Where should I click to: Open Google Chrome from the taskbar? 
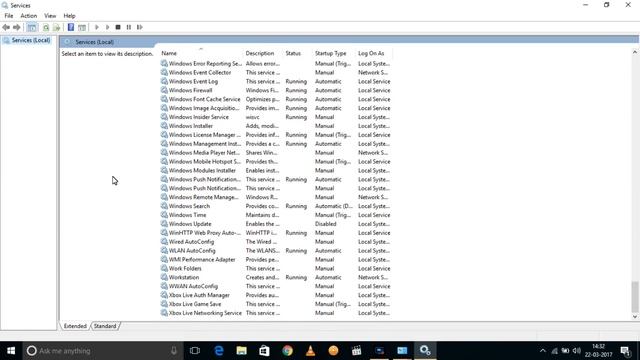point(287,351)
